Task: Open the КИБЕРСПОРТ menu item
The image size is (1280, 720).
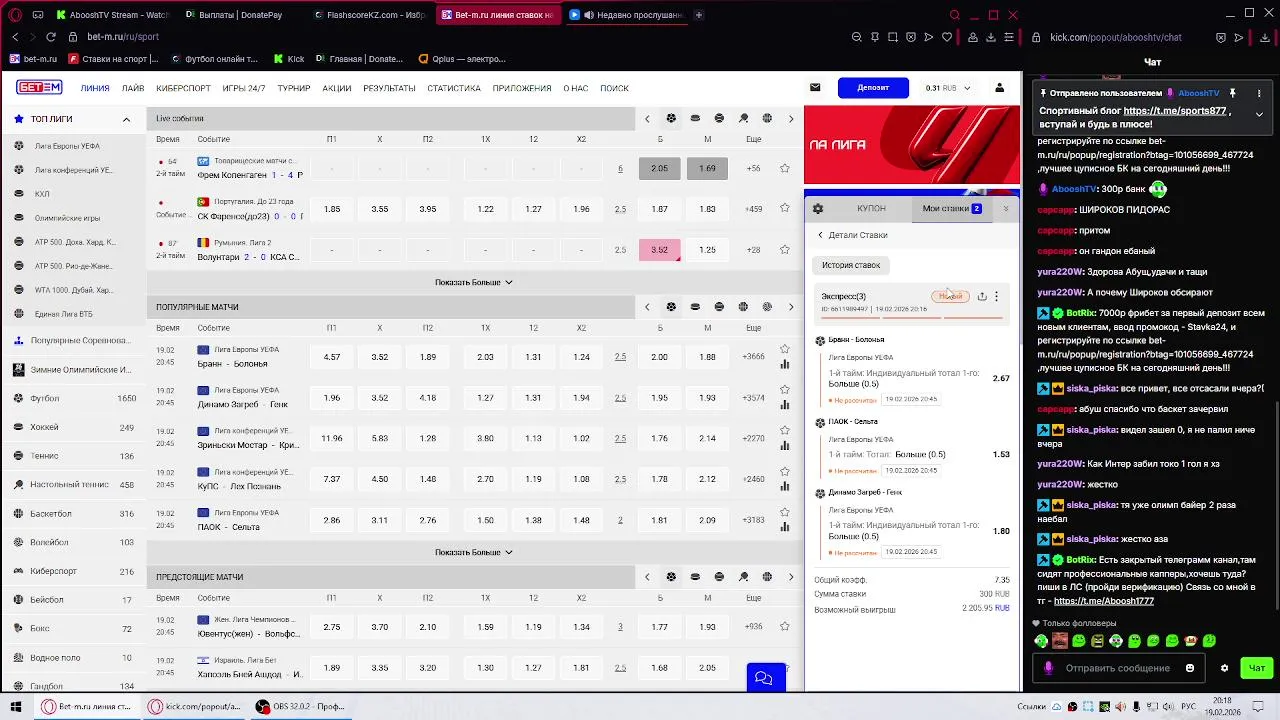Action: pyautogui.click(x=184, y=88)
